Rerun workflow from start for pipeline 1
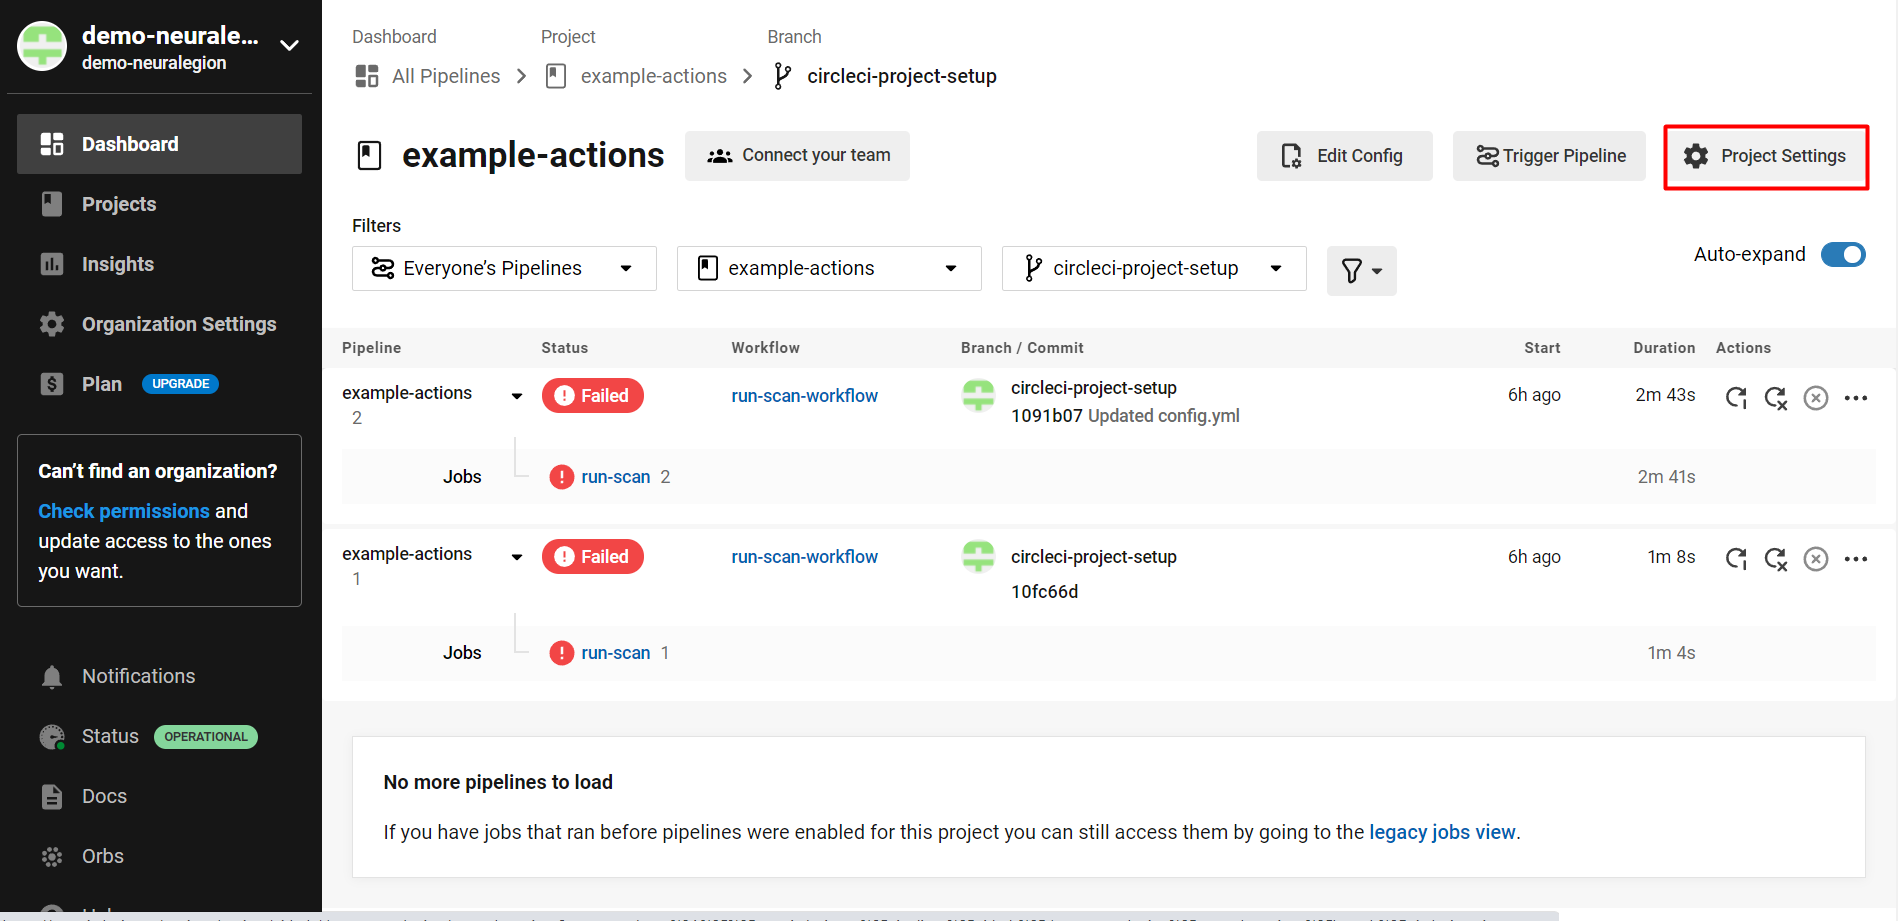 pos(1736,559)
